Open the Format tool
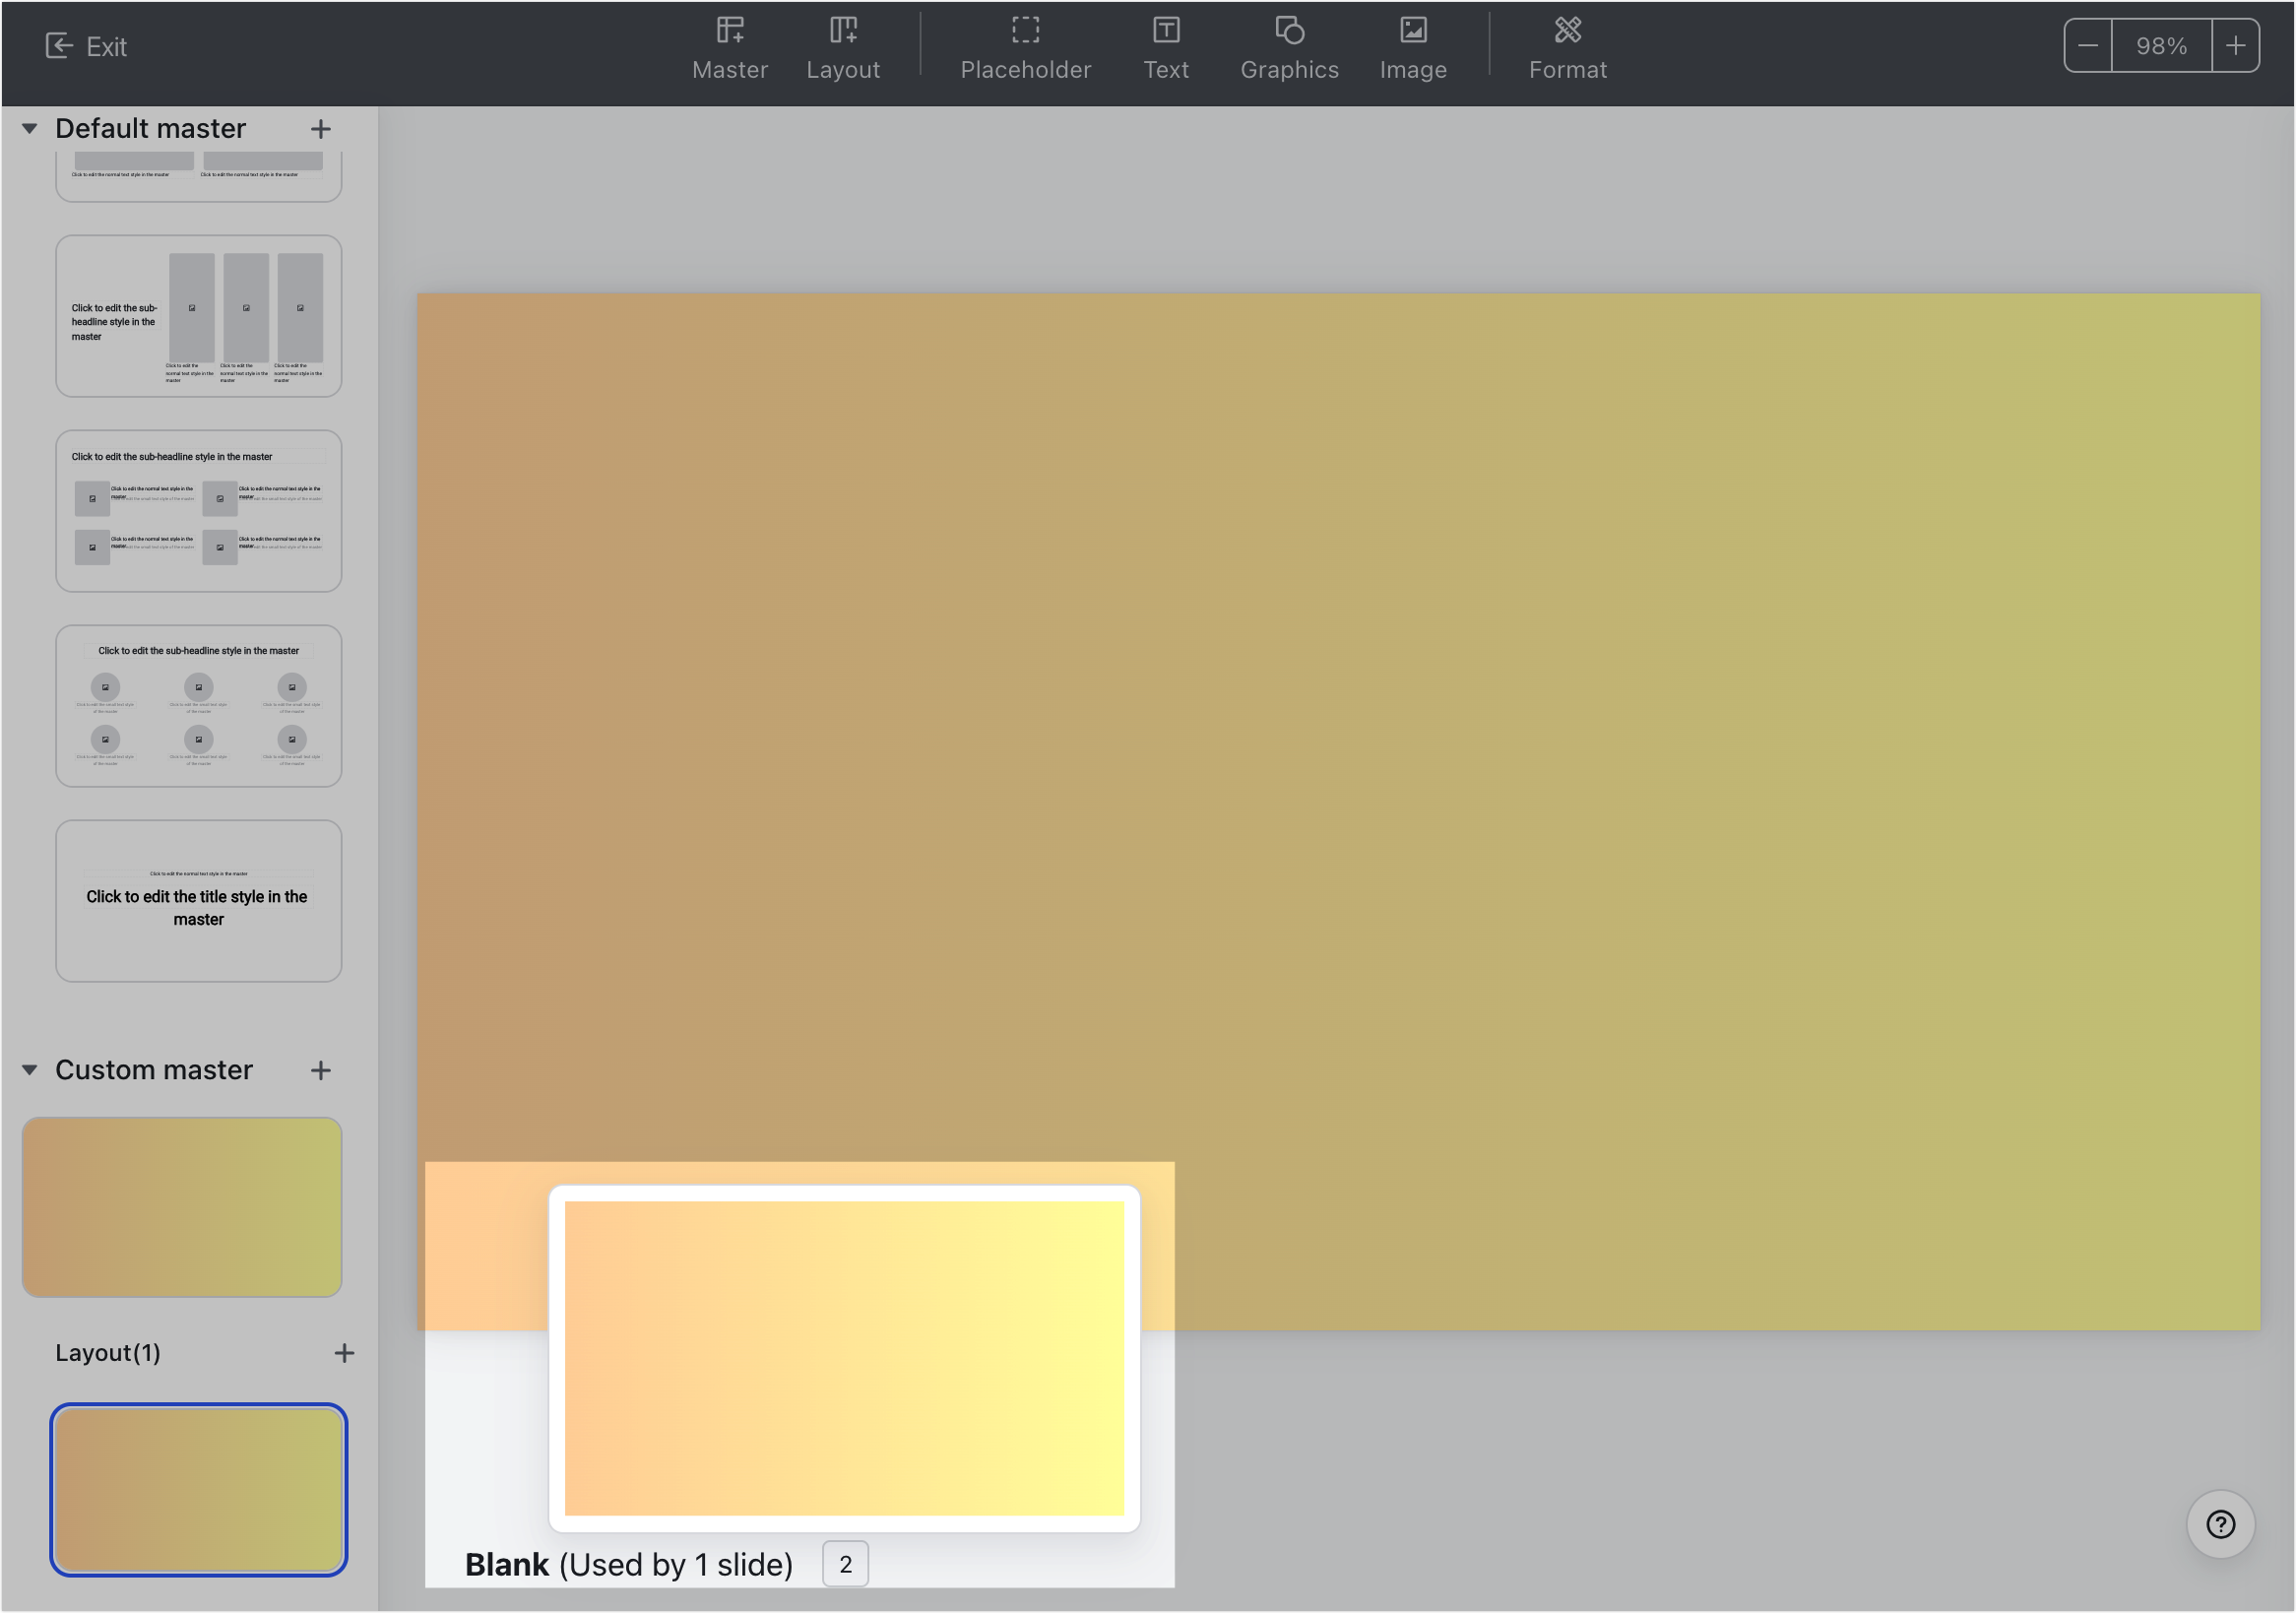The width and height of the screenshot is (2296, 1613). click(1567, 46)
